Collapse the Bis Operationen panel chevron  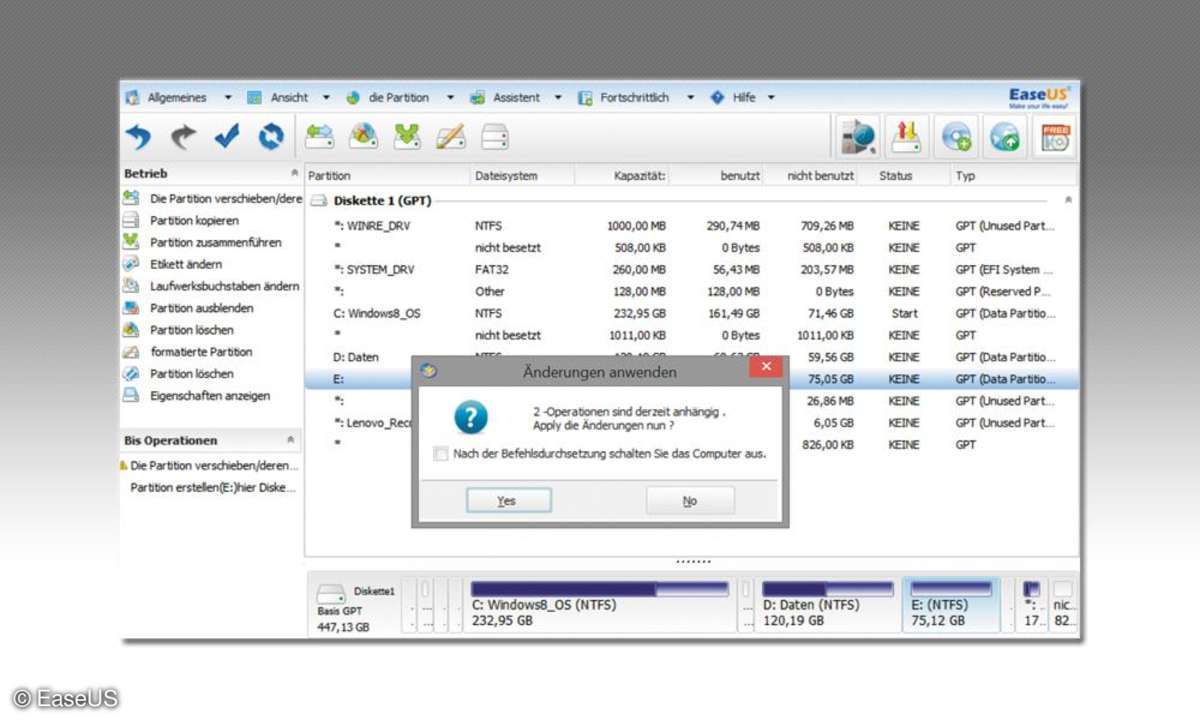coord(292,440)
